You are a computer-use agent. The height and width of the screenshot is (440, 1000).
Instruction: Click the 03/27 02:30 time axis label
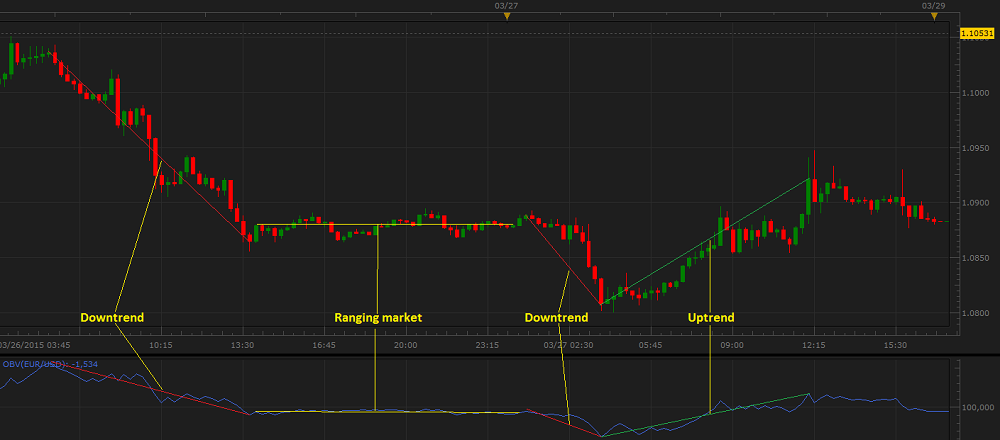click(x=568, y=344)
